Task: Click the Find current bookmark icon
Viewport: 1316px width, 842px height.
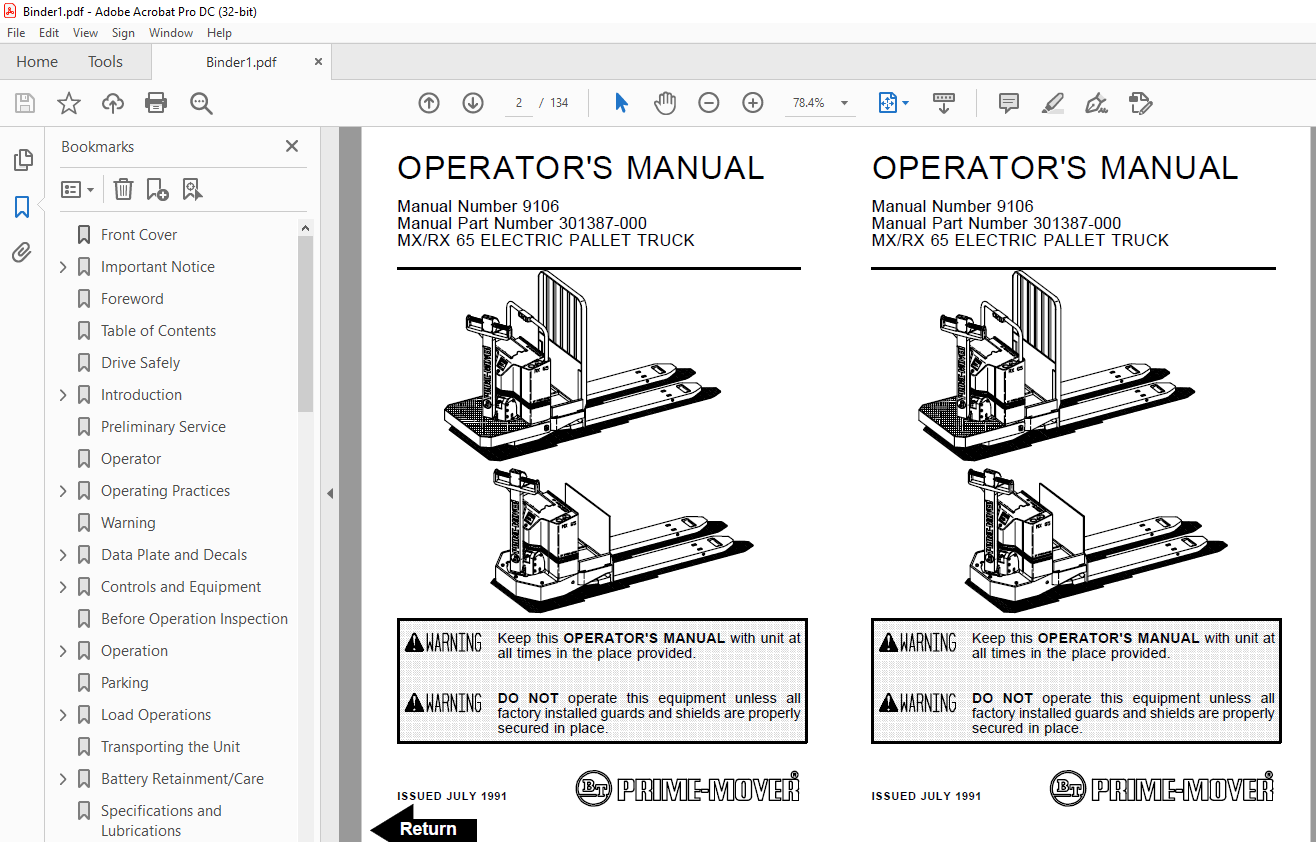Action: point(192,189)
